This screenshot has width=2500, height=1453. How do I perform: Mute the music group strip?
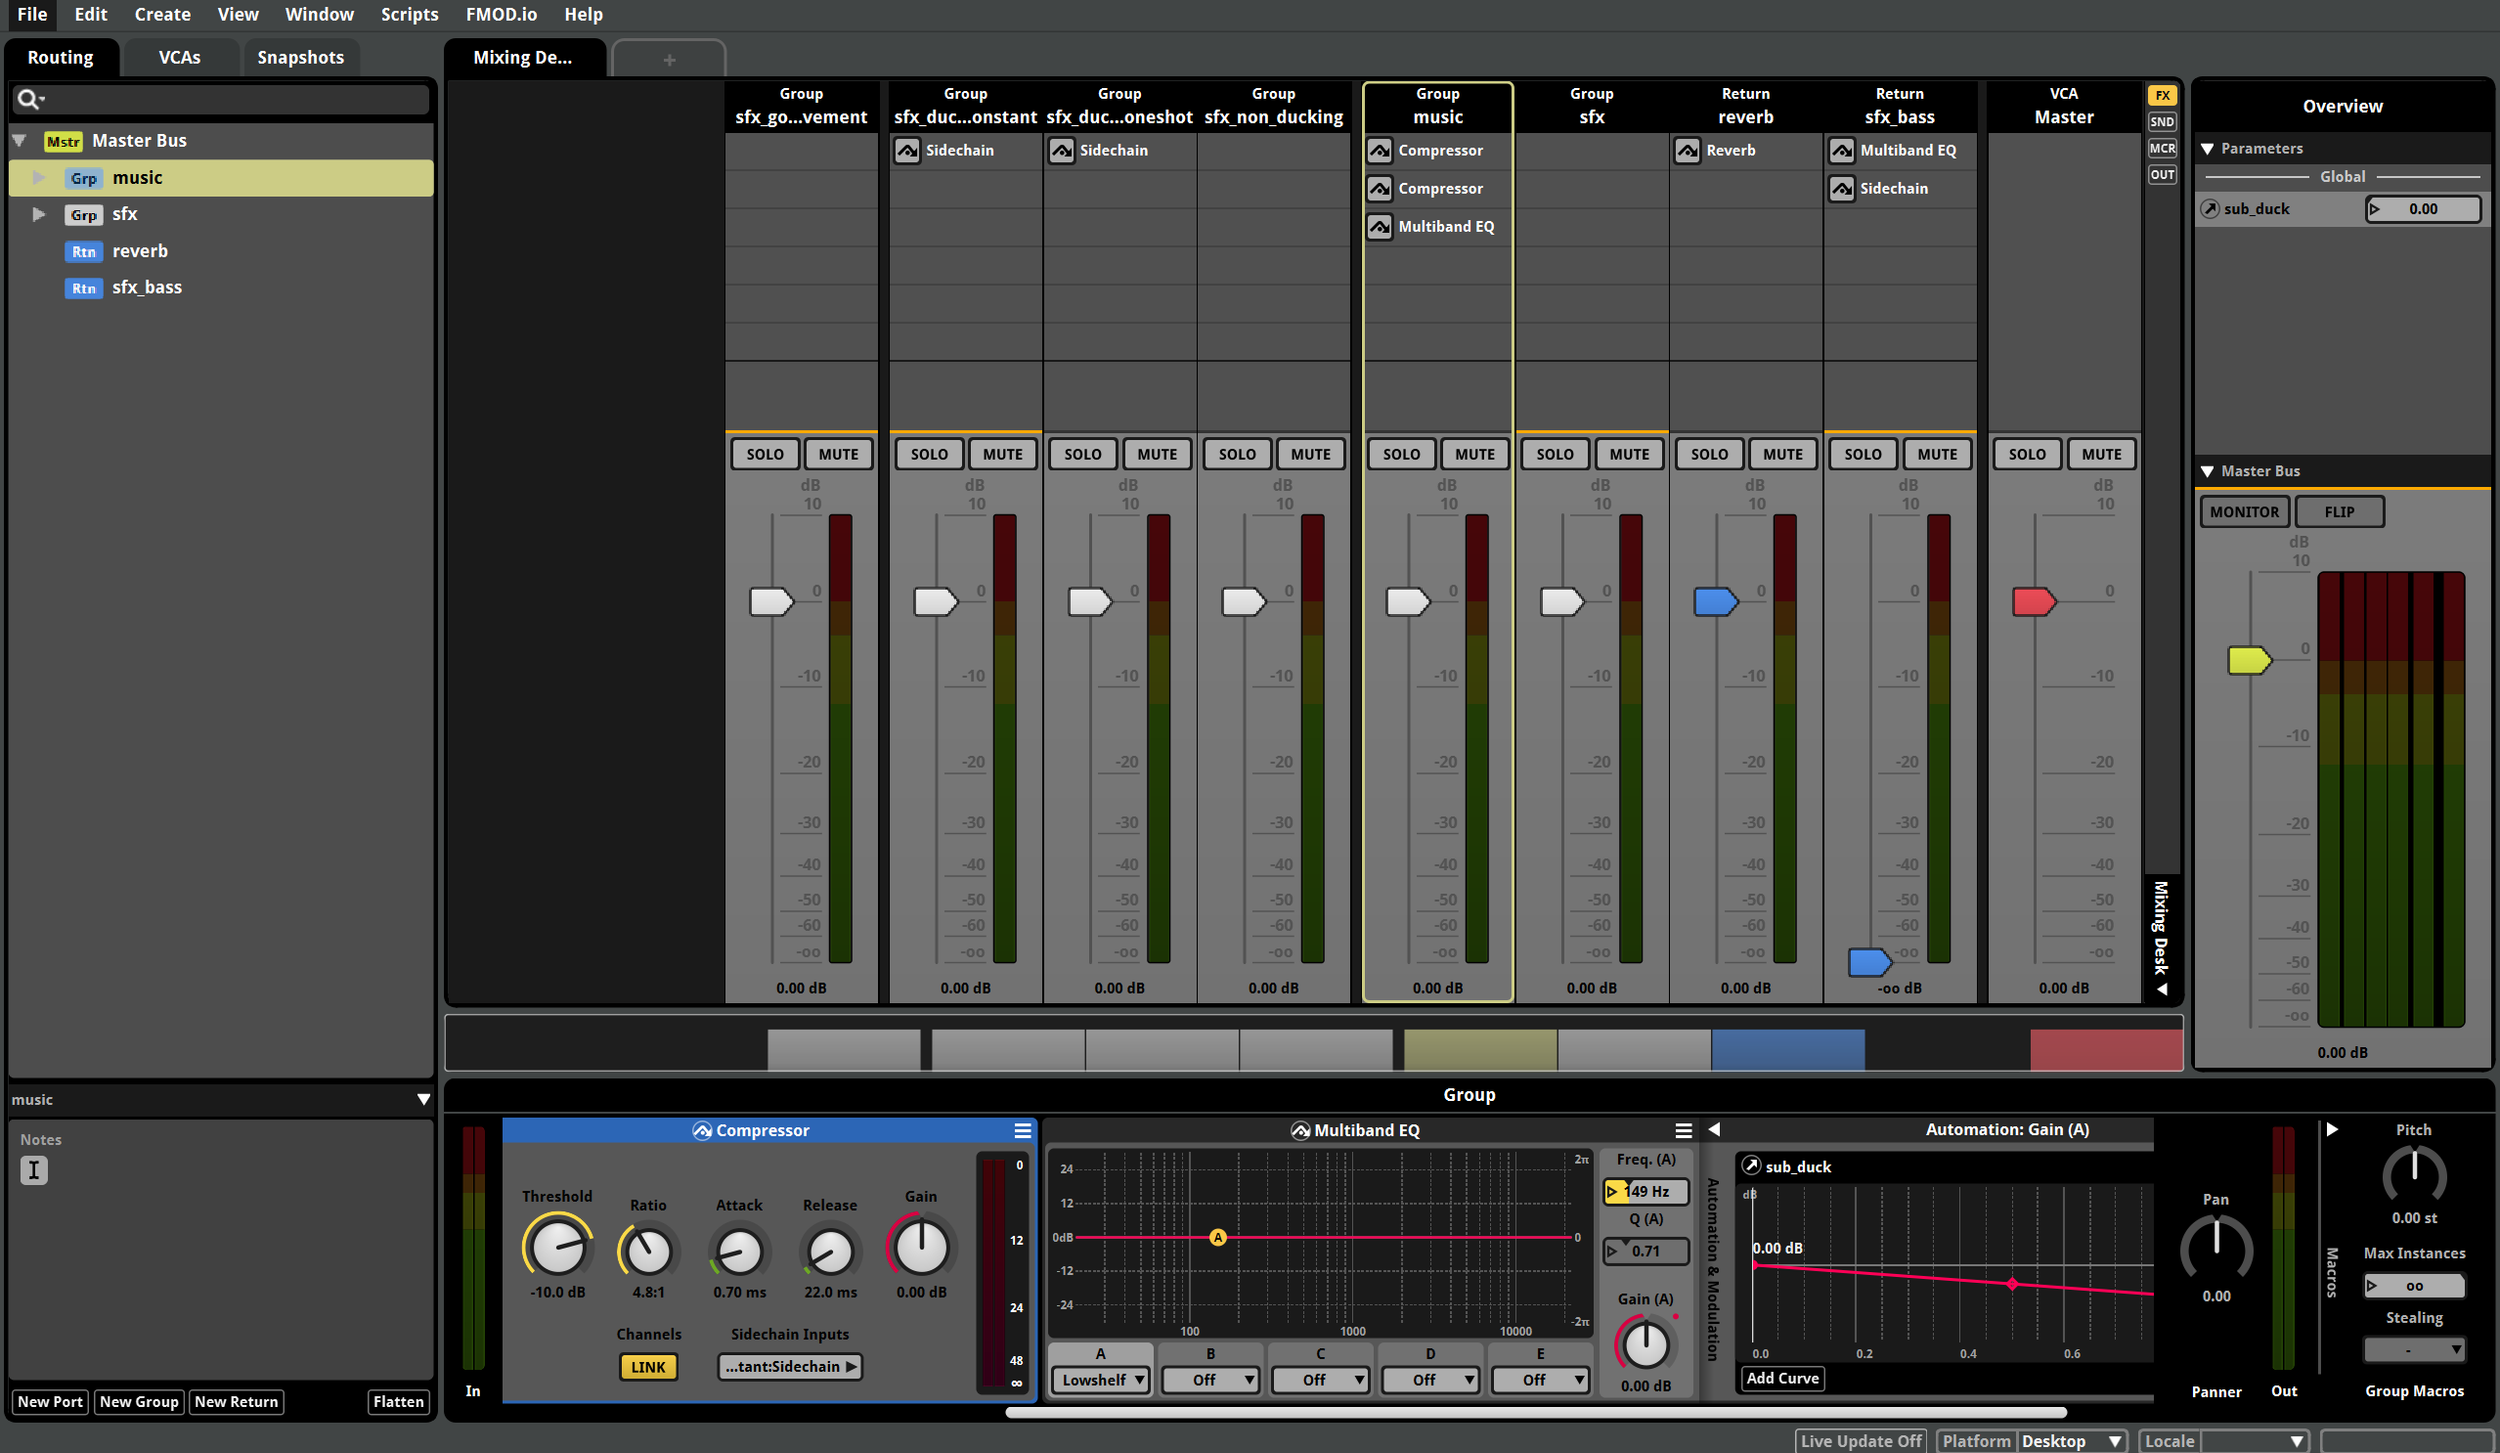(x=1474, y=454)
